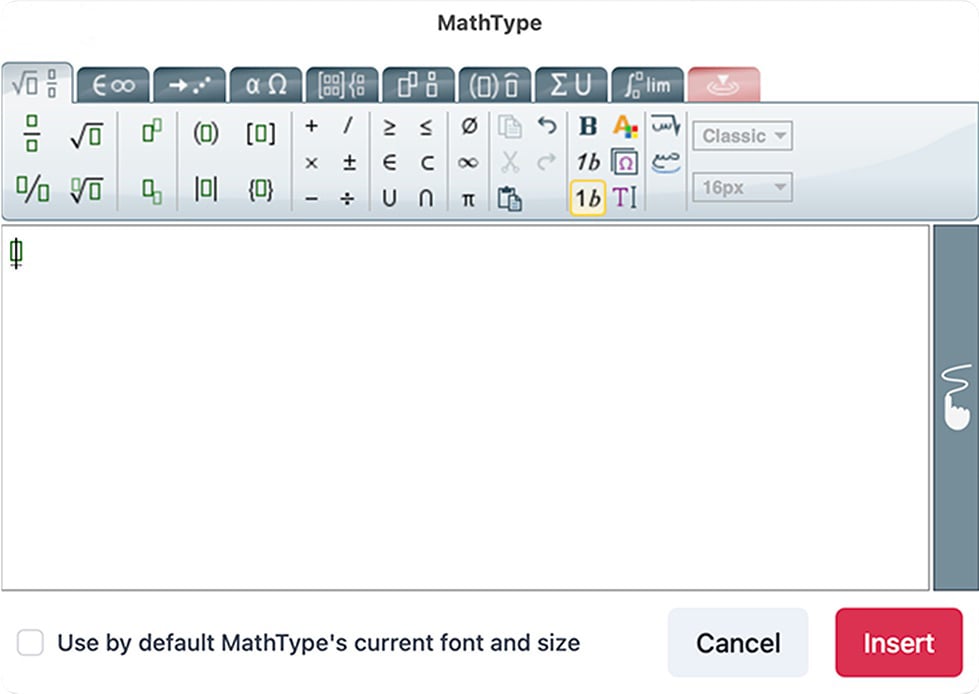Open the text color picker
979x694 pixels.
[x=625, y=127]
